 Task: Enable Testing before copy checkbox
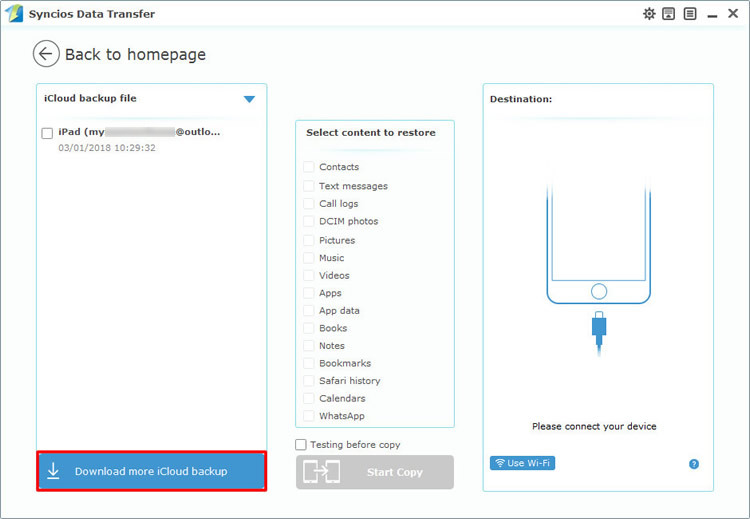(301, 445)
